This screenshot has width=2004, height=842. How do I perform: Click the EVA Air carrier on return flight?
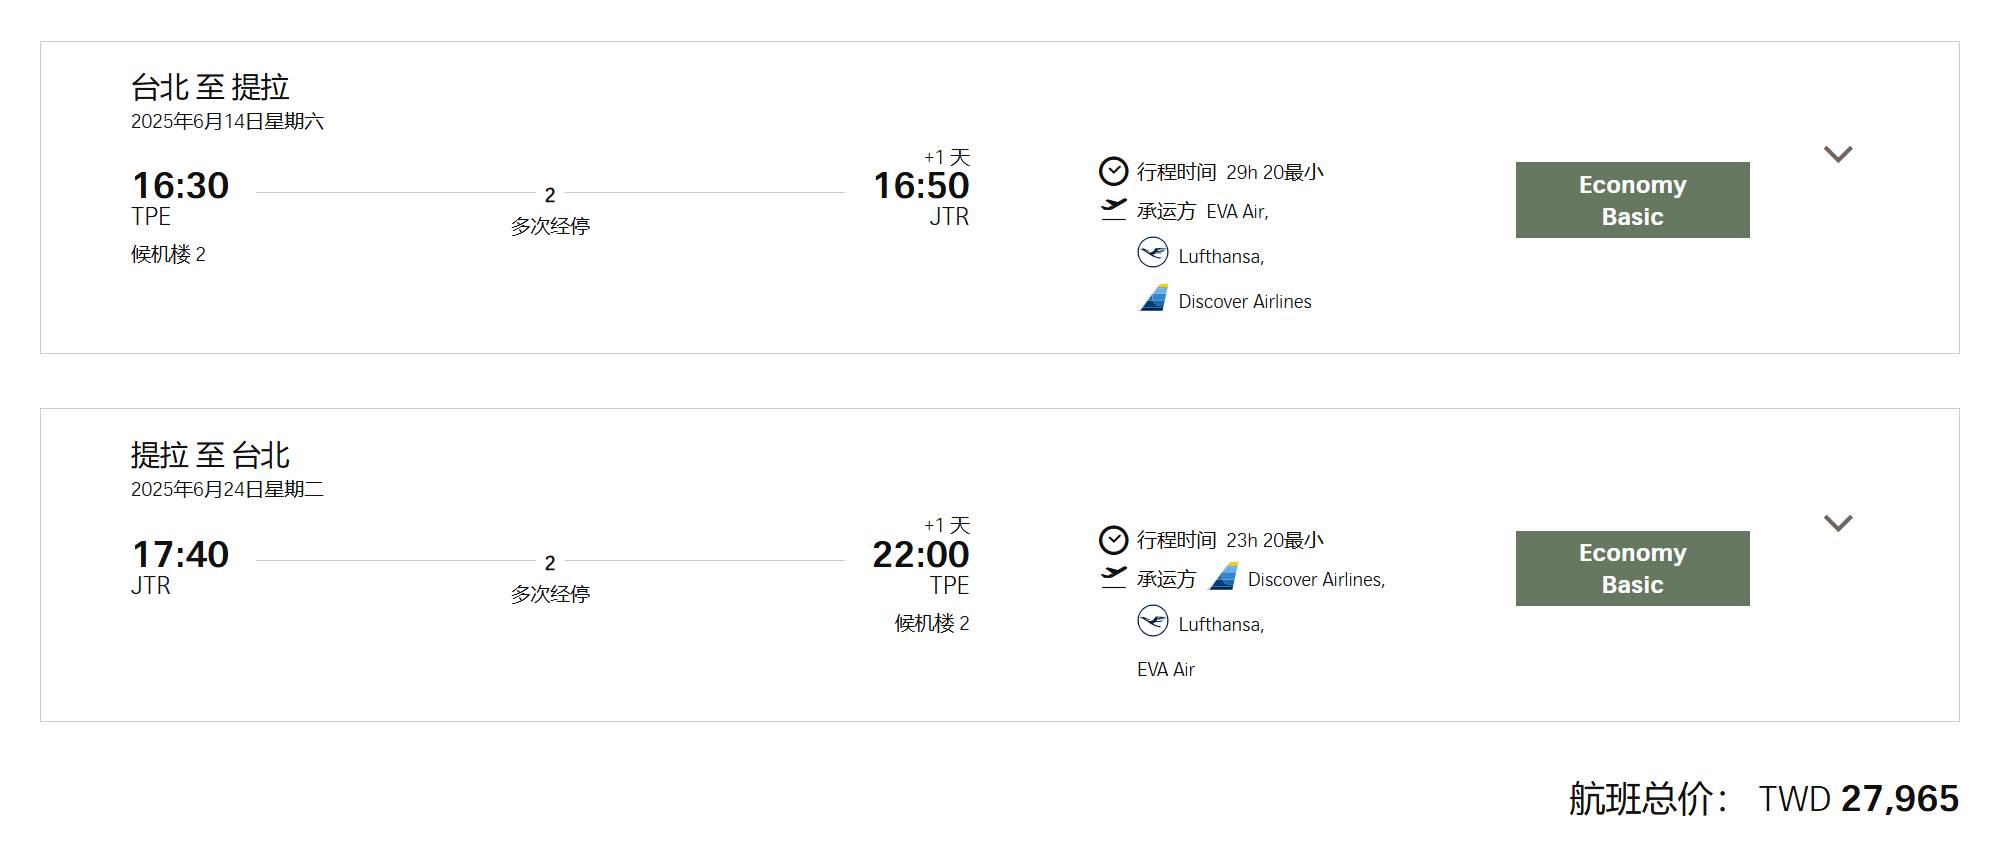click(1166, 669)
